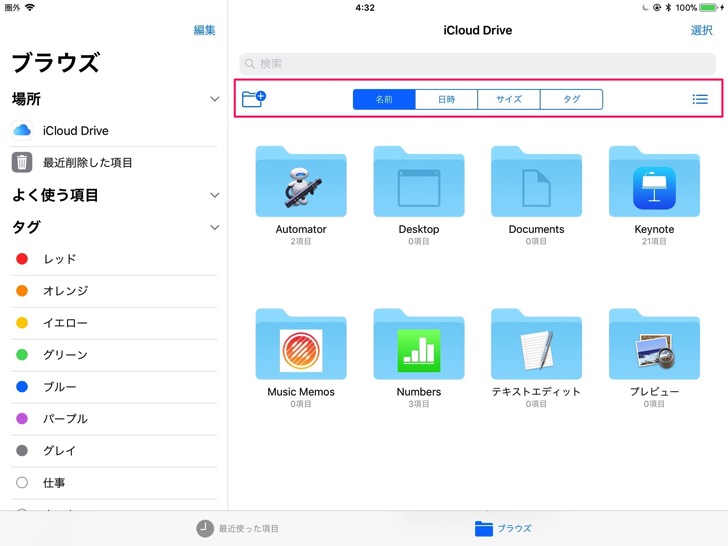
Task: Select the ブルー tag color dot
Action: coord(22,387)
